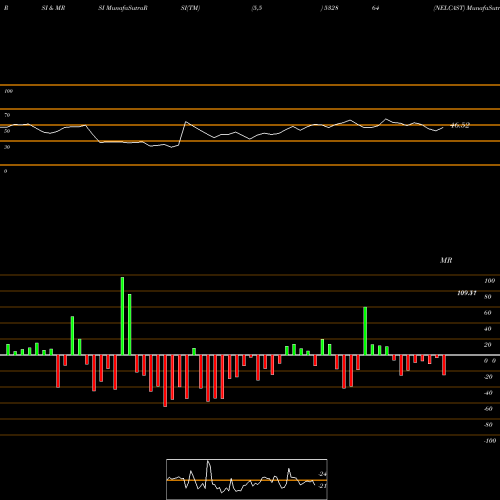Click the SI(TM) header text
The image size is (500, 500).
coord(190,8)
